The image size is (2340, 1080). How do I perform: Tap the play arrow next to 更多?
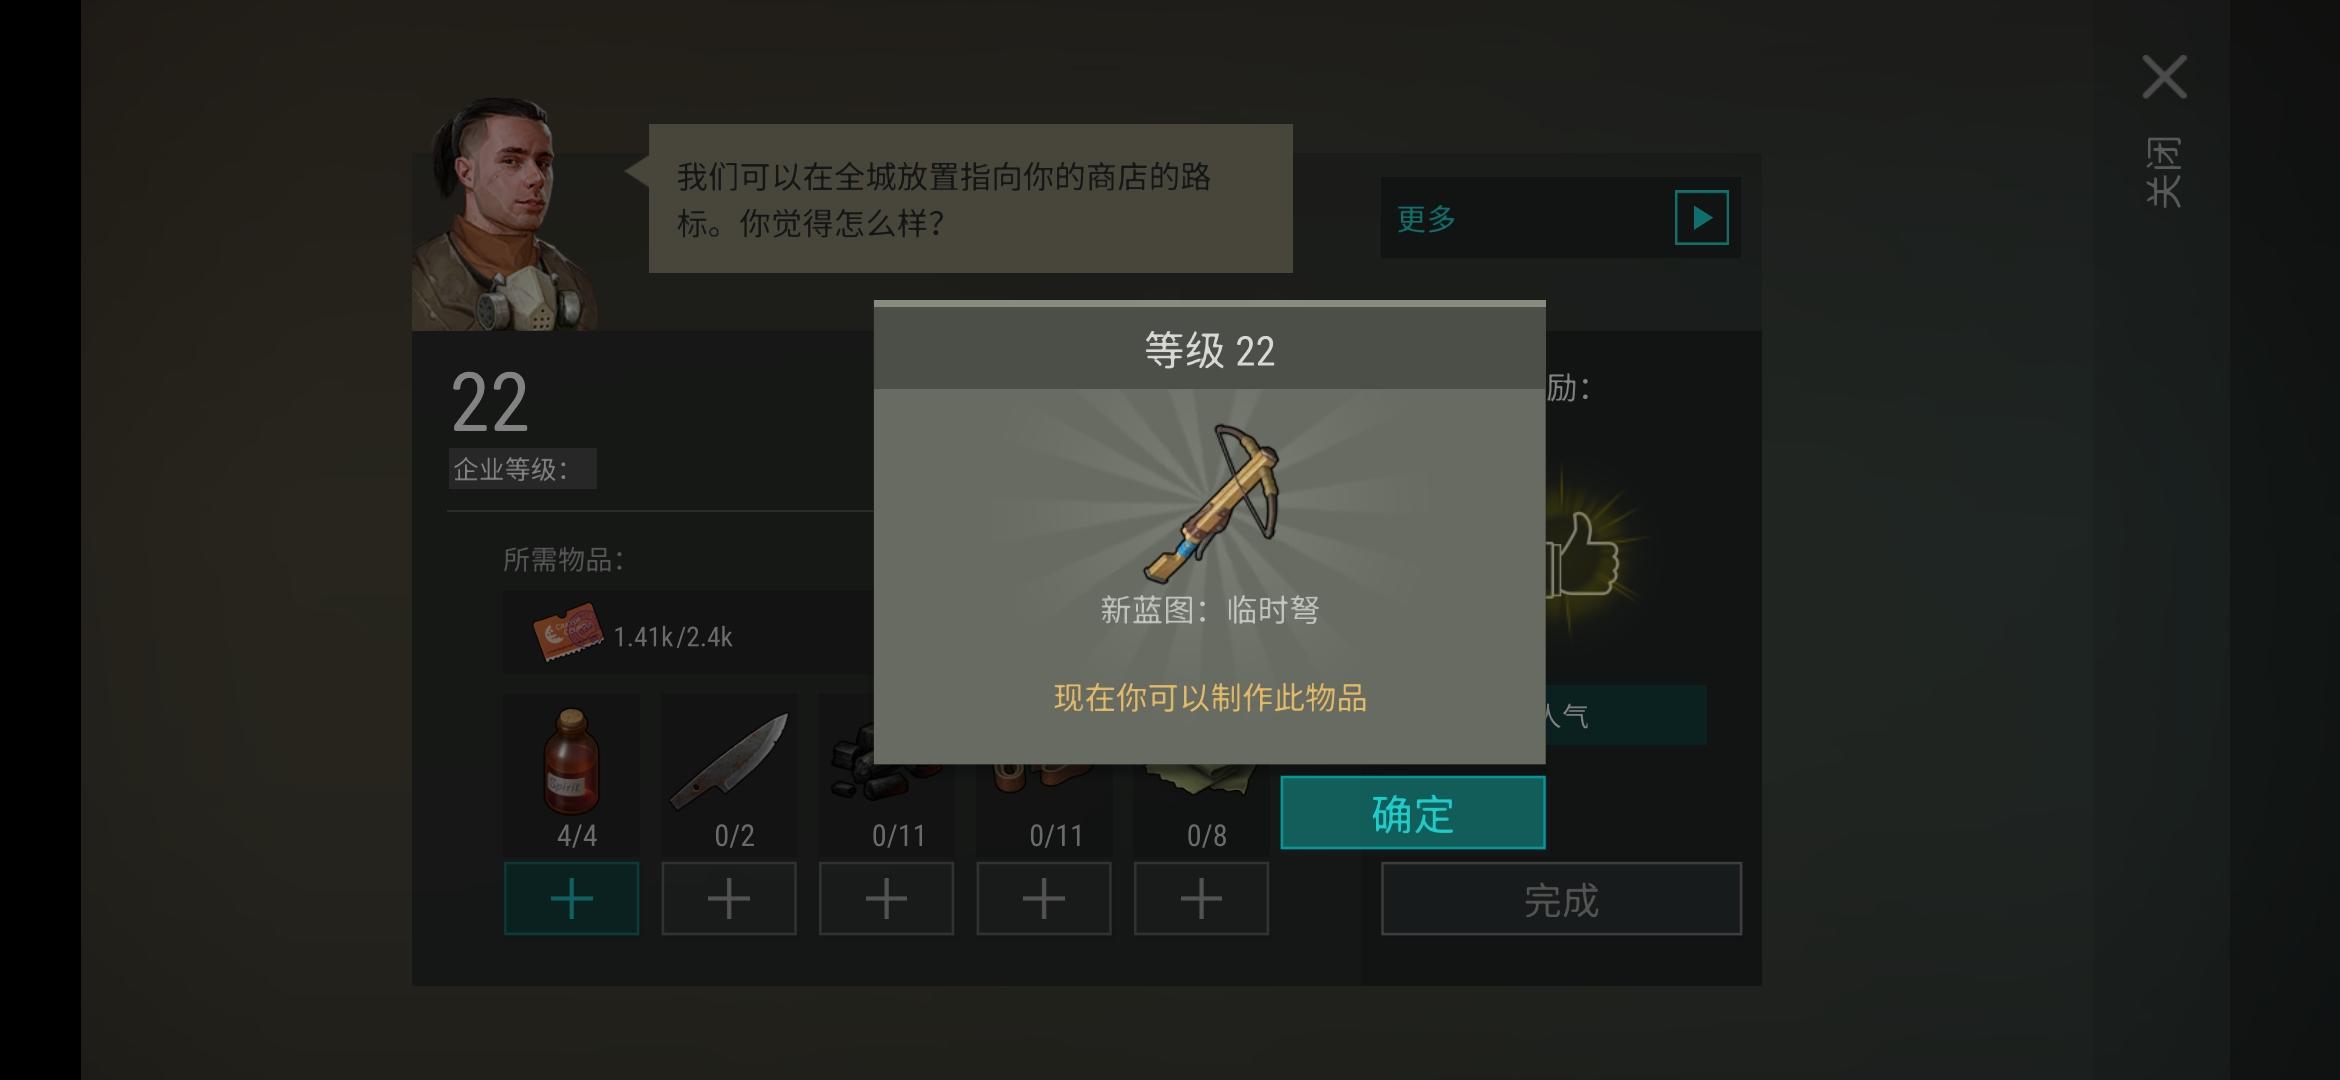coord(1701,218)
